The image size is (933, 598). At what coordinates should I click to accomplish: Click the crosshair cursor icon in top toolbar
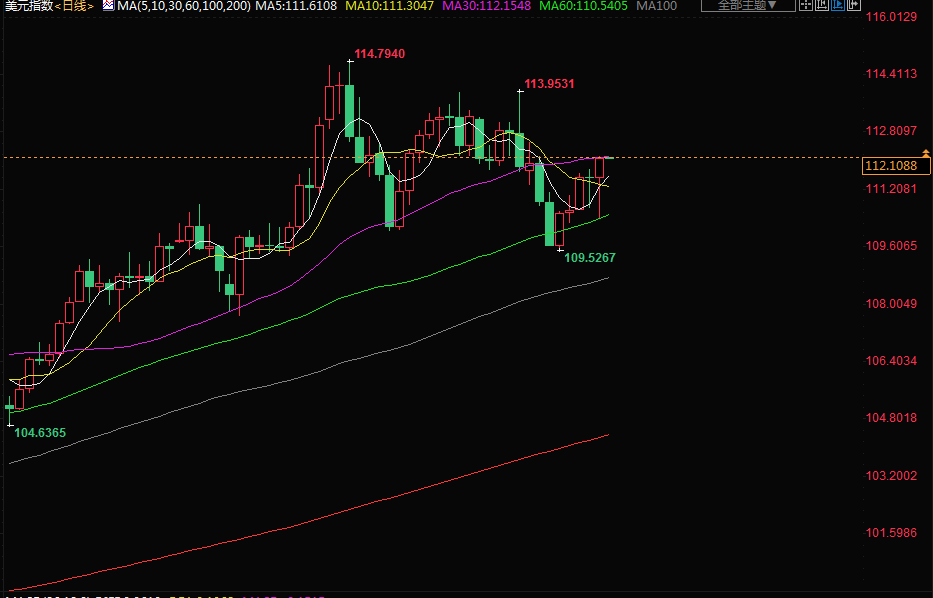[x=806, y=4]
